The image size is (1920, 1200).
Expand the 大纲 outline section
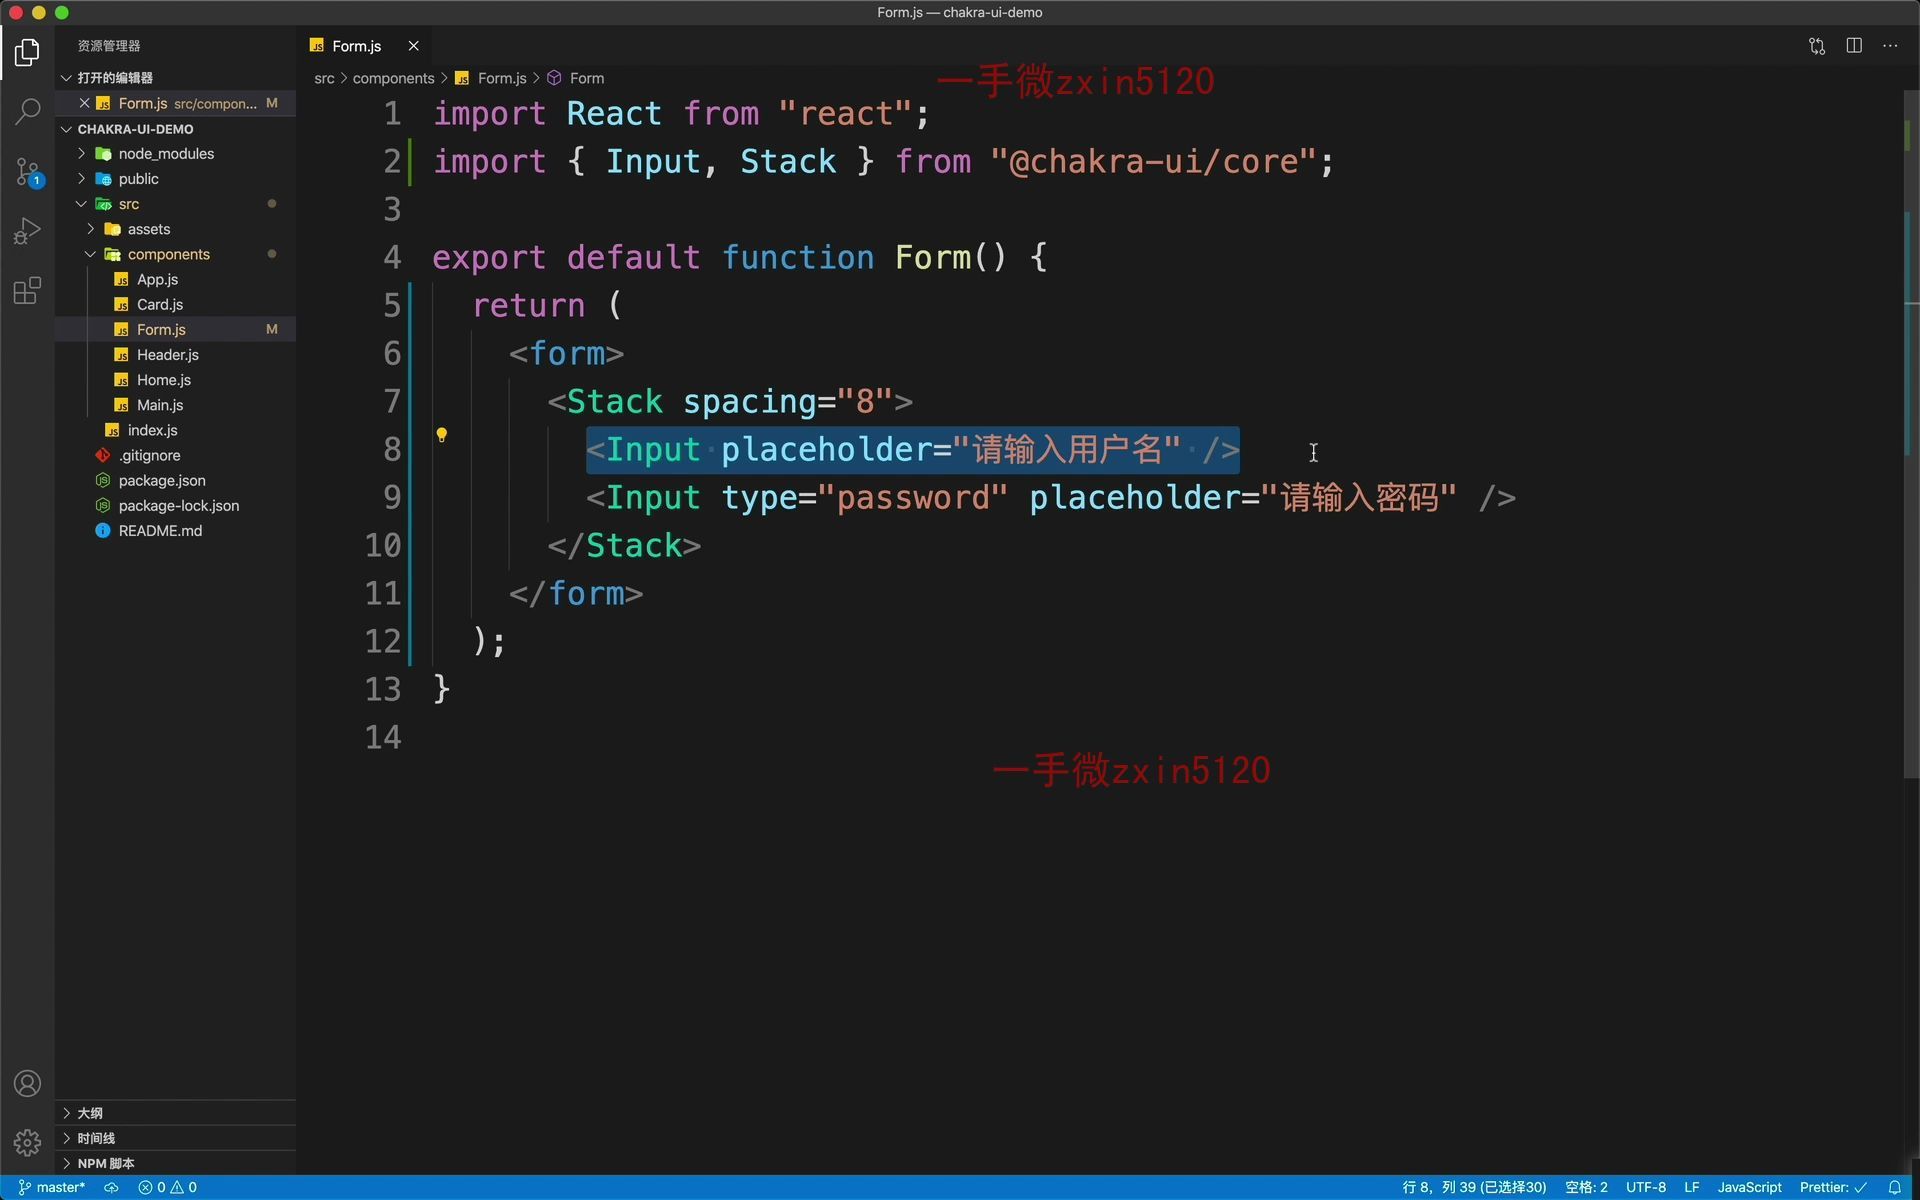175,1113
